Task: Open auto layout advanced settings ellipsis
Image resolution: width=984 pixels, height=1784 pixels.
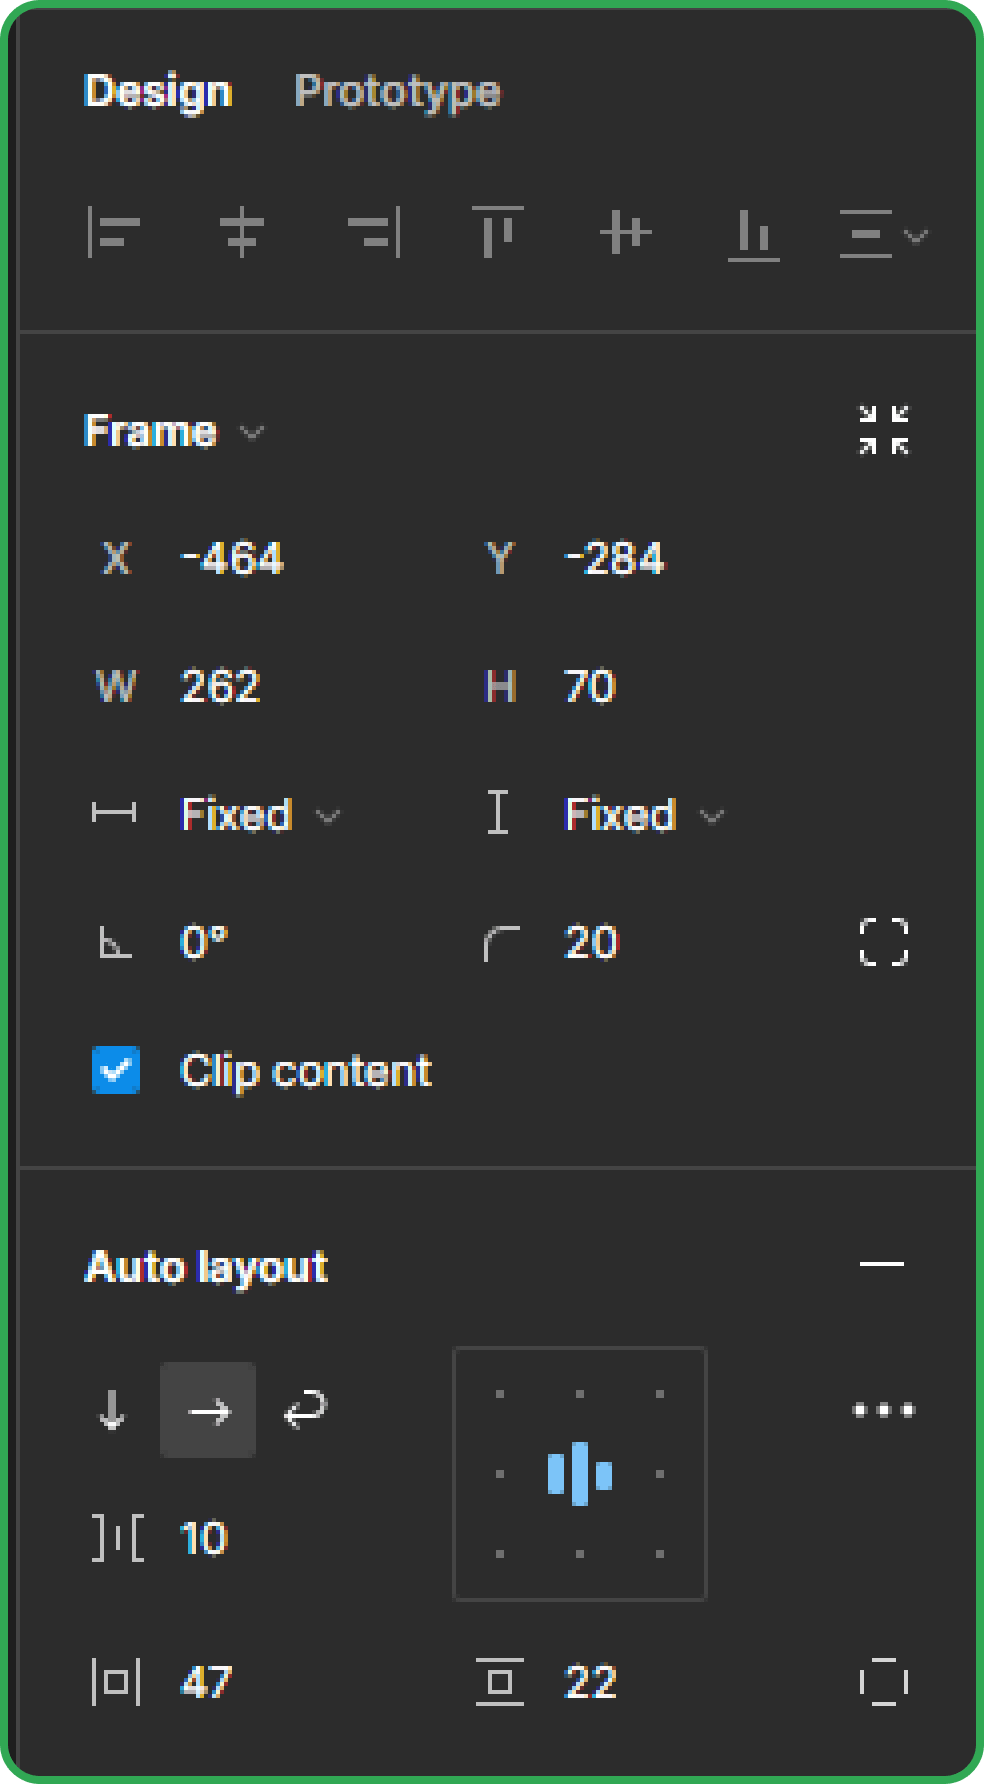Action: tap(884, 1410)
